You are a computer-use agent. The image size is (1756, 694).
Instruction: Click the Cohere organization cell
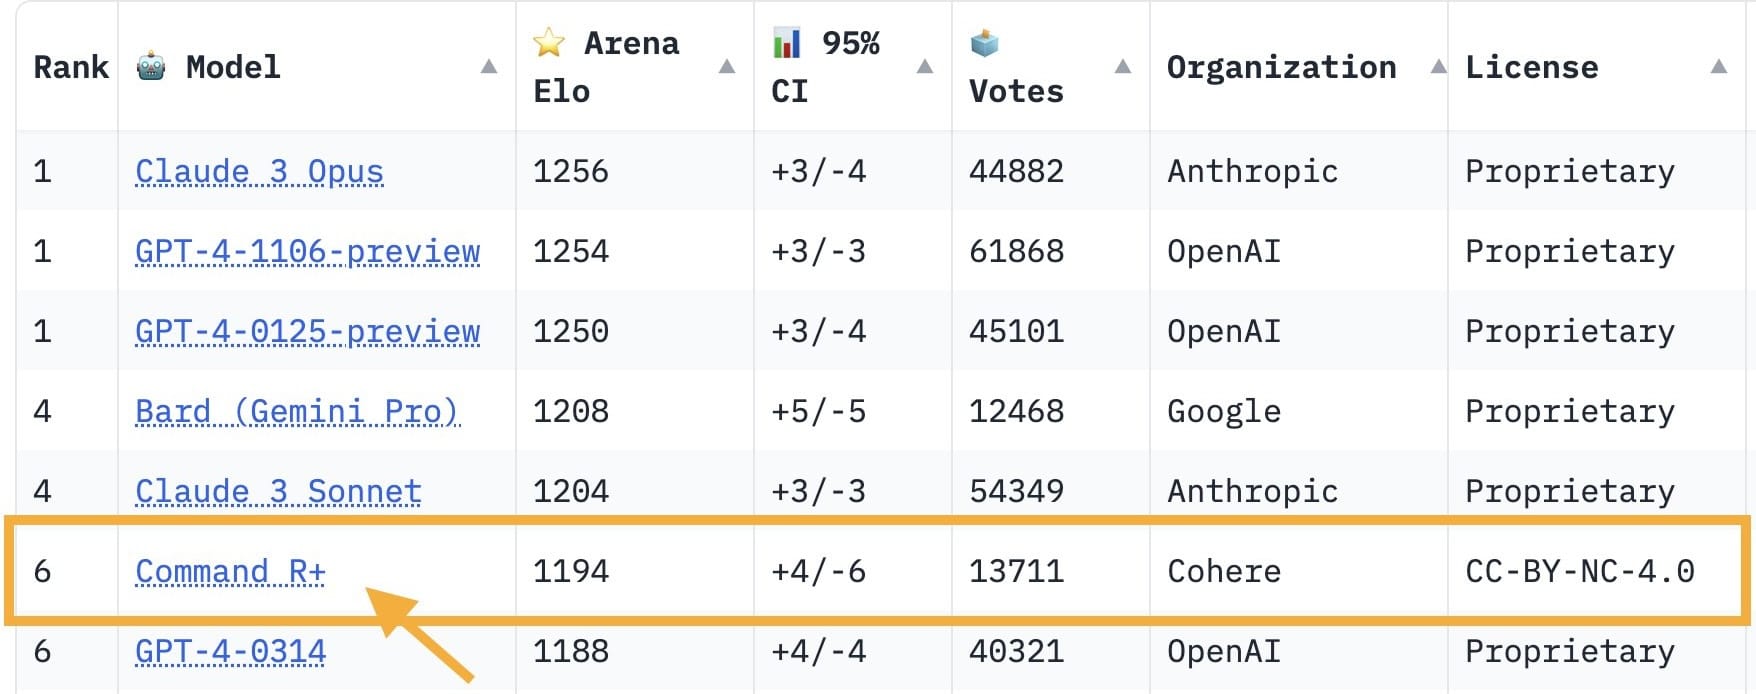pos(1223,571)
